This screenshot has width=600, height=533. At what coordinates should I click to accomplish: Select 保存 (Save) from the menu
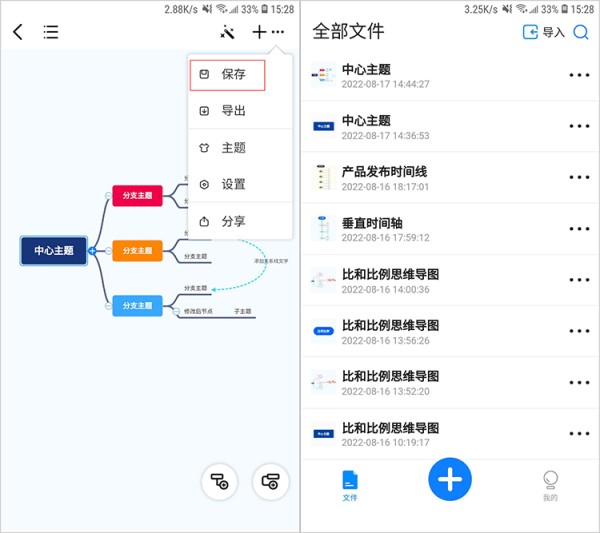tap(227, 75)
